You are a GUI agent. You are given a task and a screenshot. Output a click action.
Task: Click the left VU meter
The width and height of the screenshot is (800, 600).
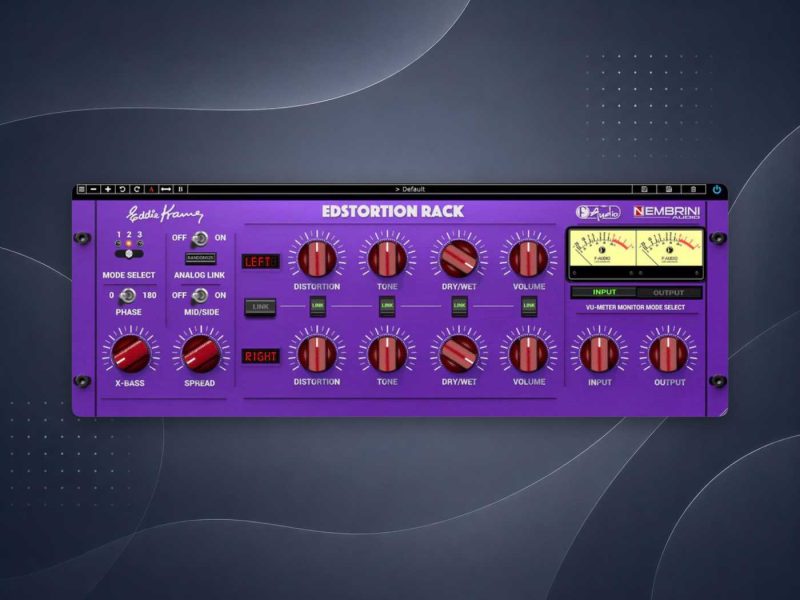[603, 249]
